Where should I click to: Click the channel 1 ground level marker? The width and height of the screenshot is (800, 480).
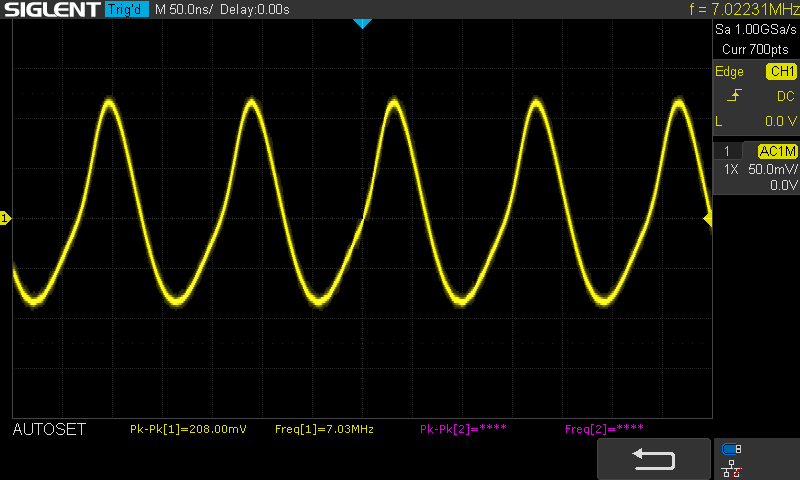point(5,218)
